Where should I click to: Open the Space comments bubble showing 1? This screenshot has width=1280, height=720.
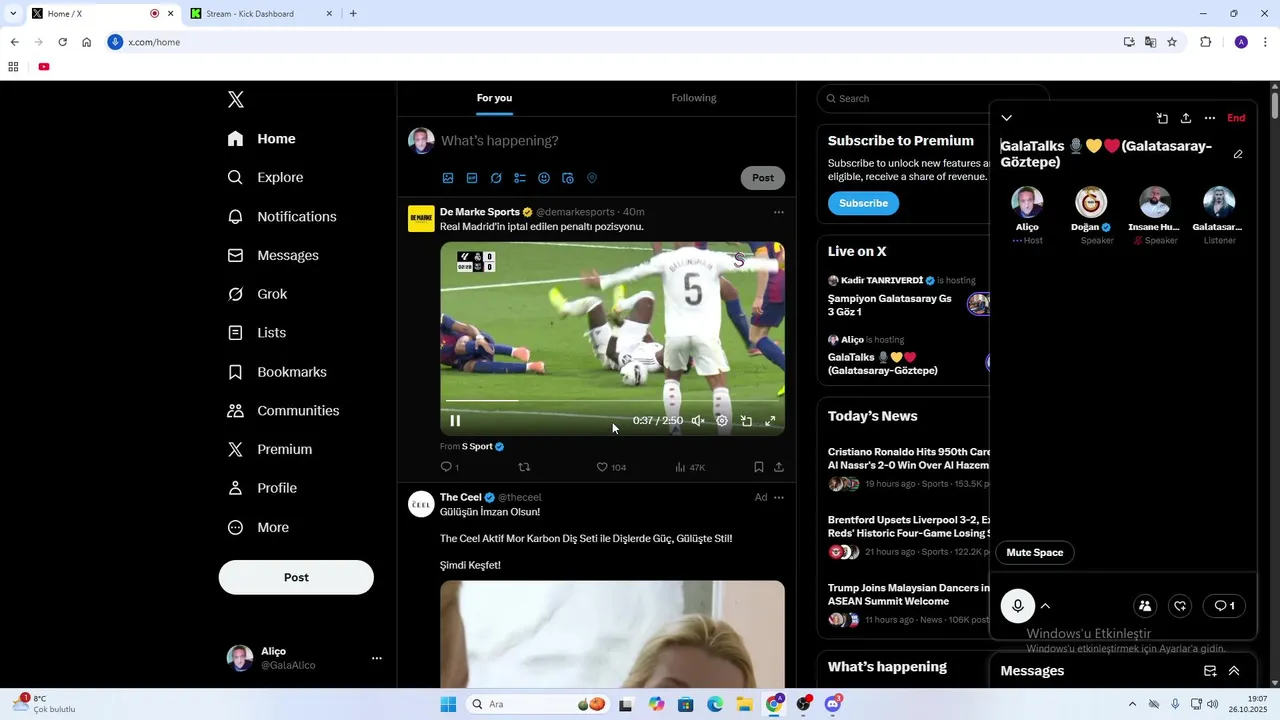click(x=1224, y=606)
